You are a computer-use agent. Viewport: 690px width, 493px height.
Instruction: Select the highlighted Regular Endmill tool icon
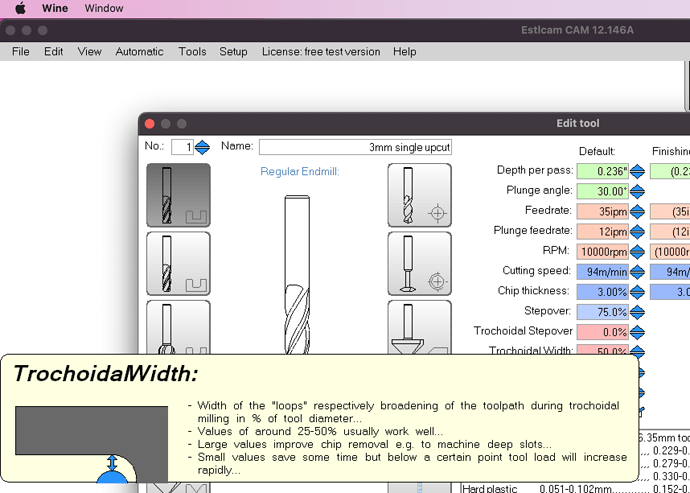click(178, 195)
